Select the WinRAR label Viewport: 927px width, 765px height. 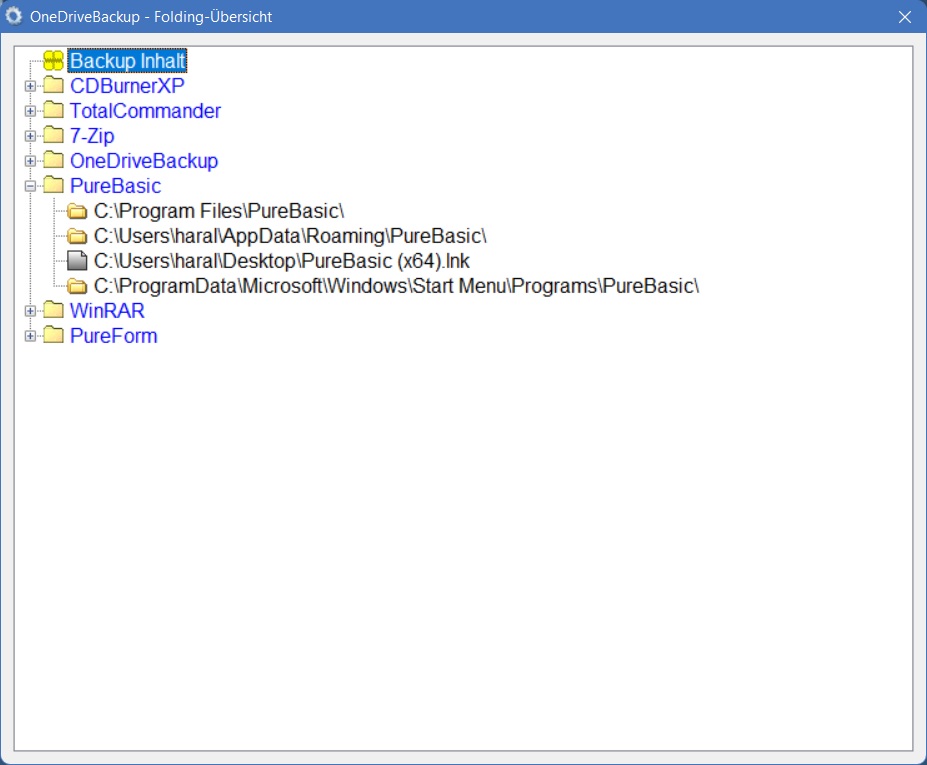pyautogui.click(x=107, y=311)
